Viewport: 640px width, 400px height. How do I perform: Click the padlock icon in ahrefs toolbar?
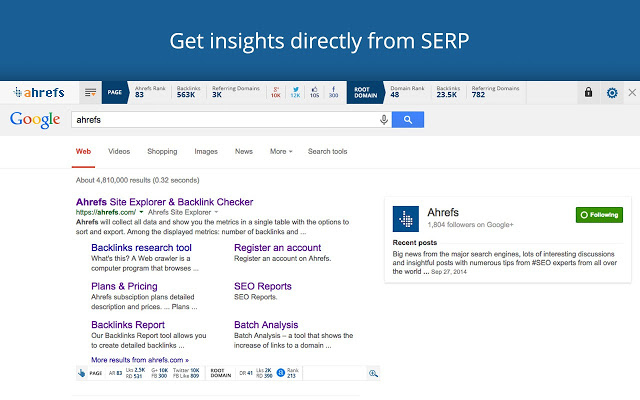coord(588,92)
